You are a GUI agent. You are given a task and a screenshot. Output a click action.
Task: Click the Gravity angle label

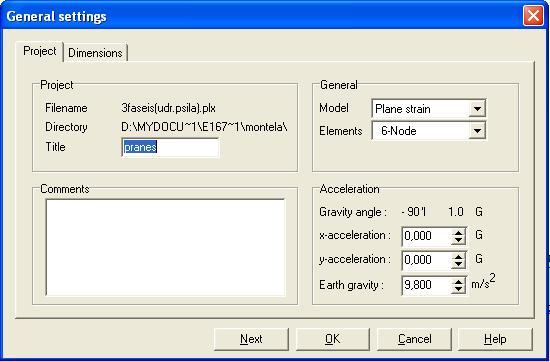[353, 212]
